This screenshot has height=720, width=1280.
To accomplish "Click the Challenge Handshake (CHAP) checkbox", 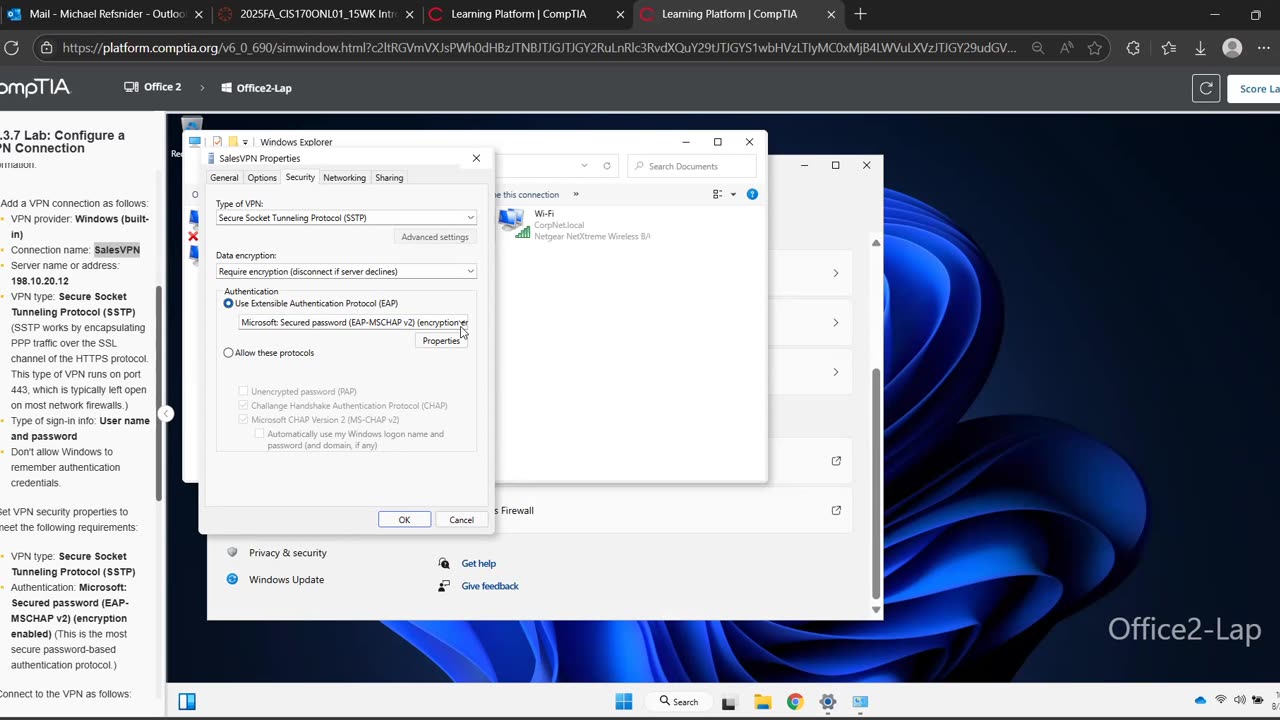I will [x=243, y=406].
